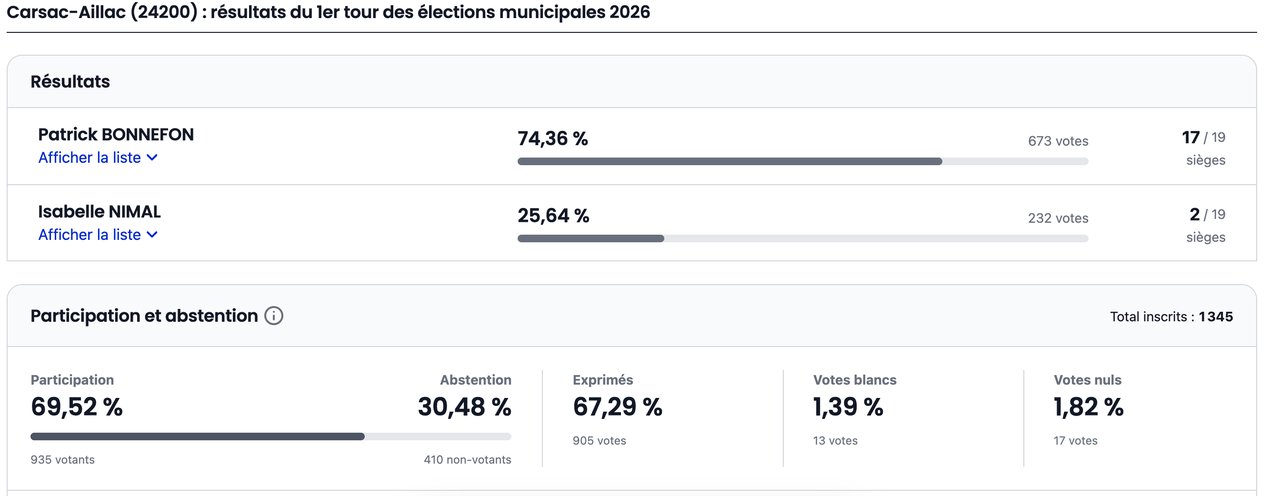
Task: Click the '673 votes' count
Action: [1058, 141]
